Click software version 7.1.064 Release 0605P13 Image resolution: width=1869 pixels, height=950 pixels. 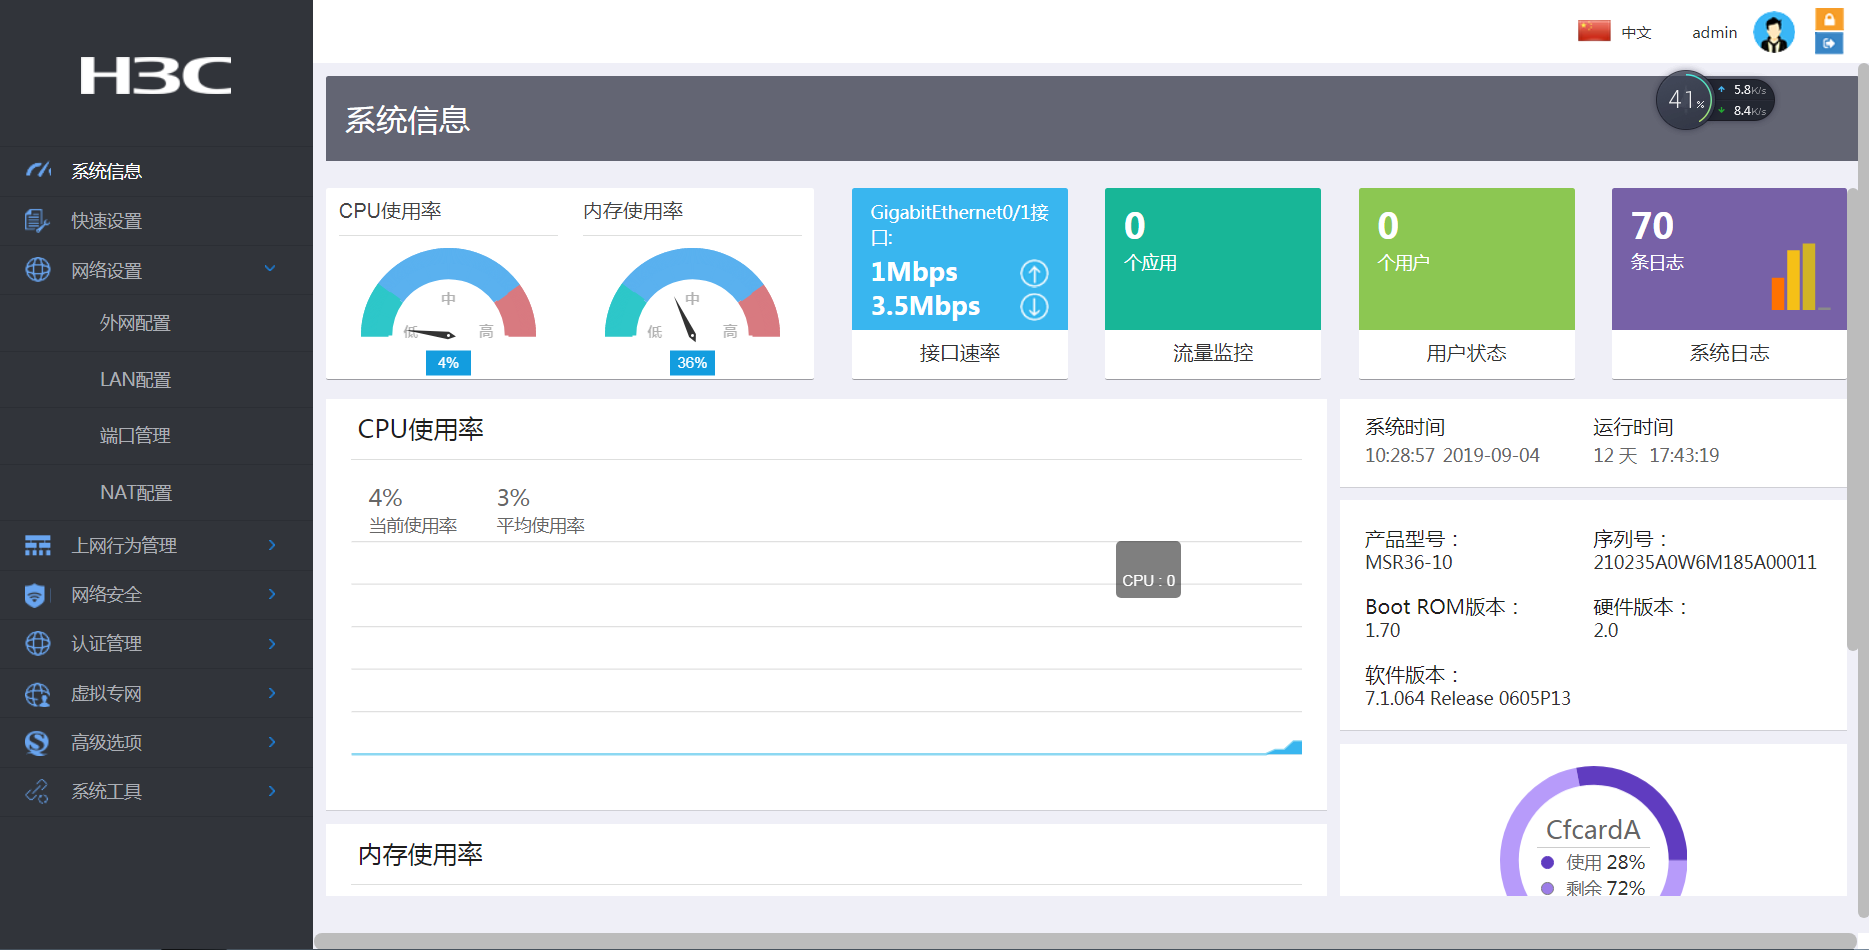(x=1468, y=699)
